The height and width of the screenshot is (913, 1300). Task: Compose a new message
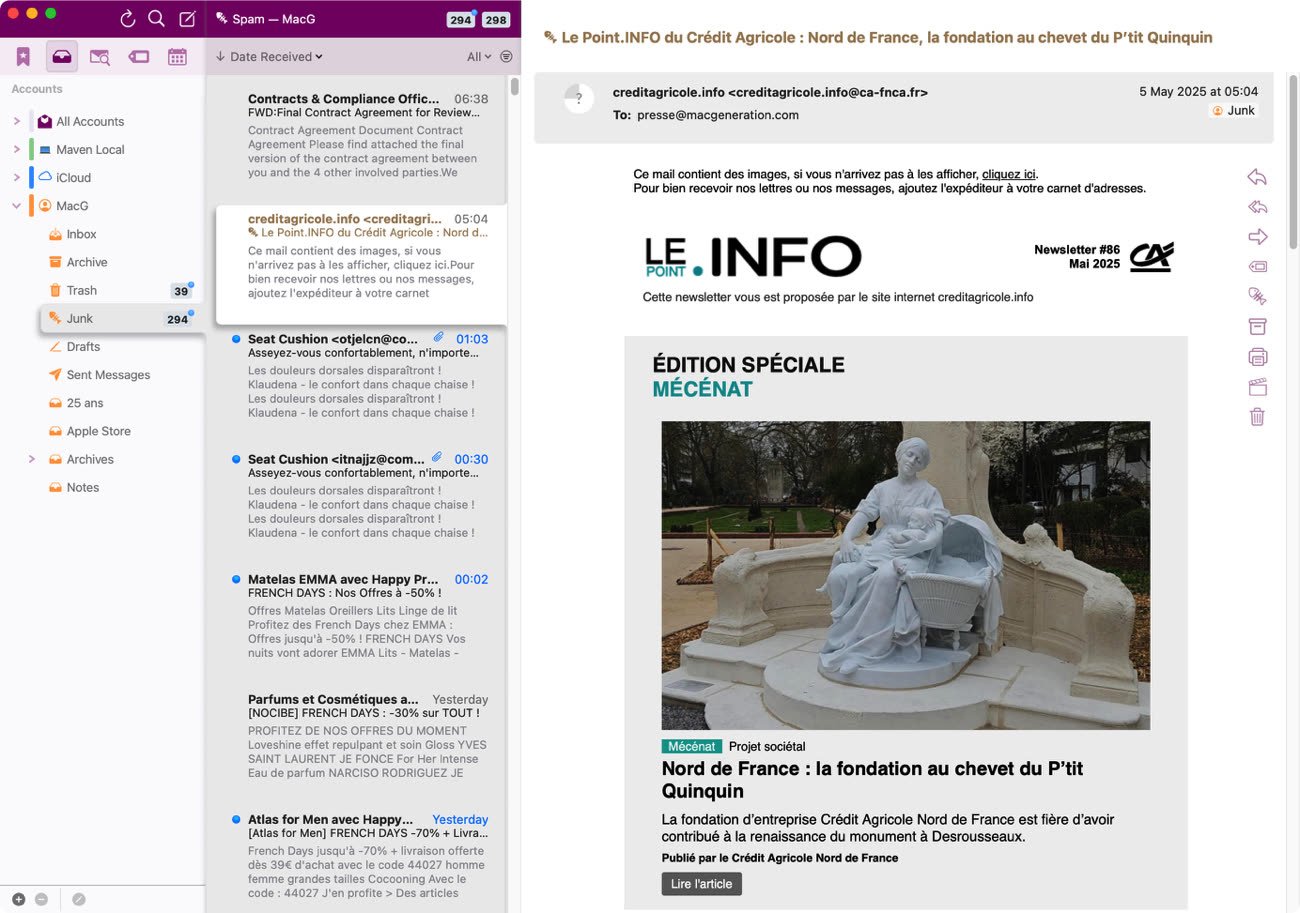tap(186, 19)
